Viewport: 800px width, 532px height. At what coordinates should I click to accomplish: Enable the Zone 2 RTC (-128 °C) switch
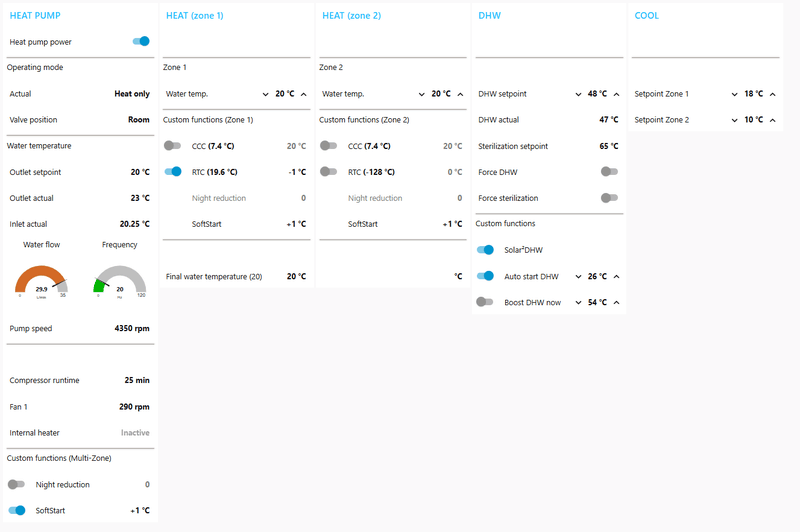pyautogui.click(x=329, y=172)
